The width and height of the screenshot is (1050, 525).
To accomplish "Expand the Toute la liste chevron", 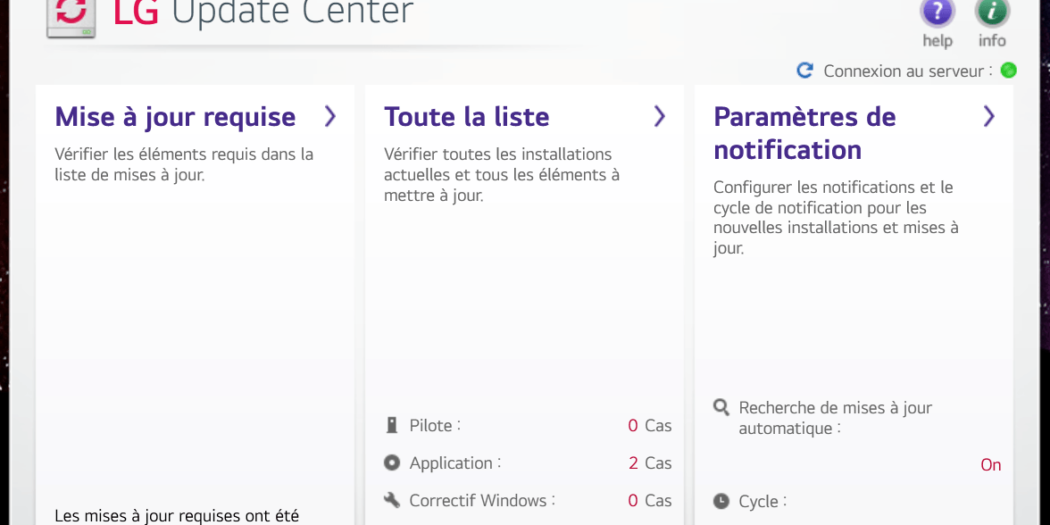I will tap(659, 117).
